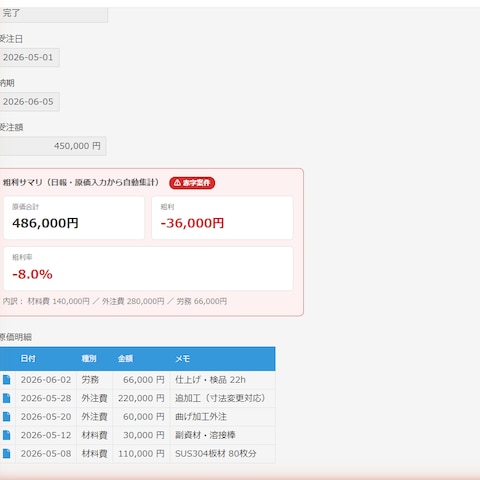
Task: Click the amount 66,000 円
Action: coord(144,380)
